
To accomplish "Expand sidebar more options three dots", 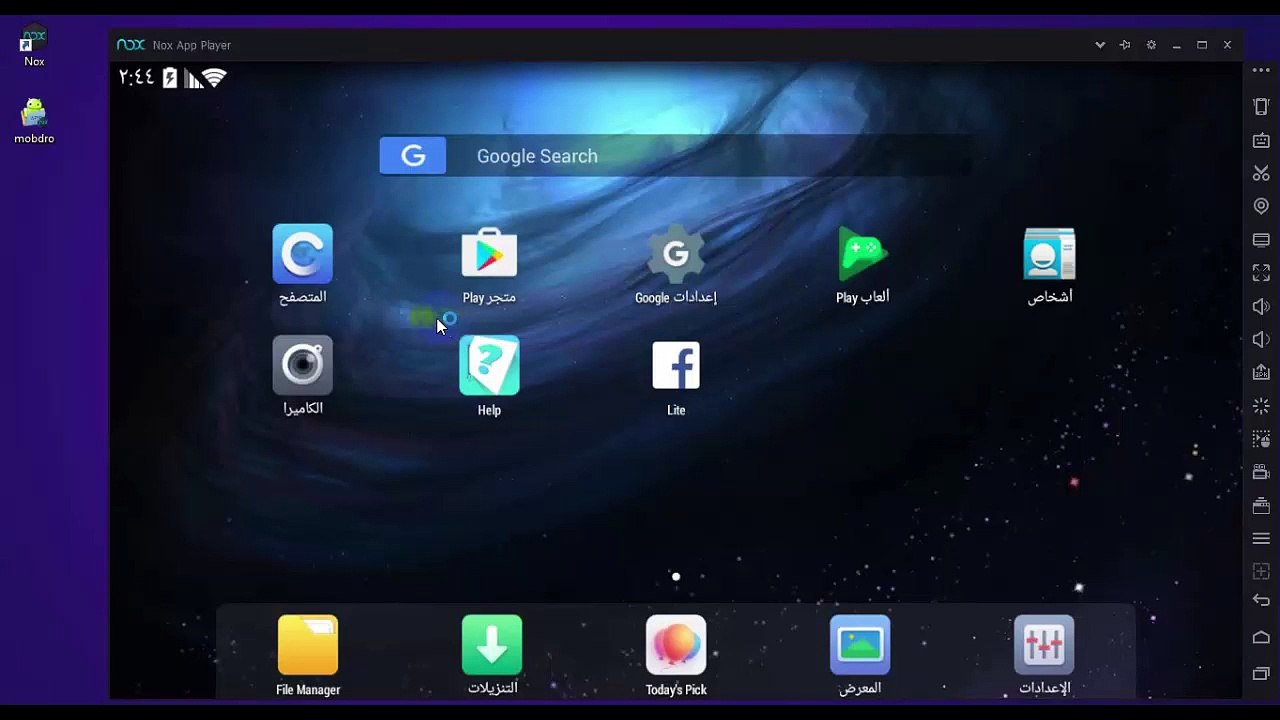I will [1261, 70].
